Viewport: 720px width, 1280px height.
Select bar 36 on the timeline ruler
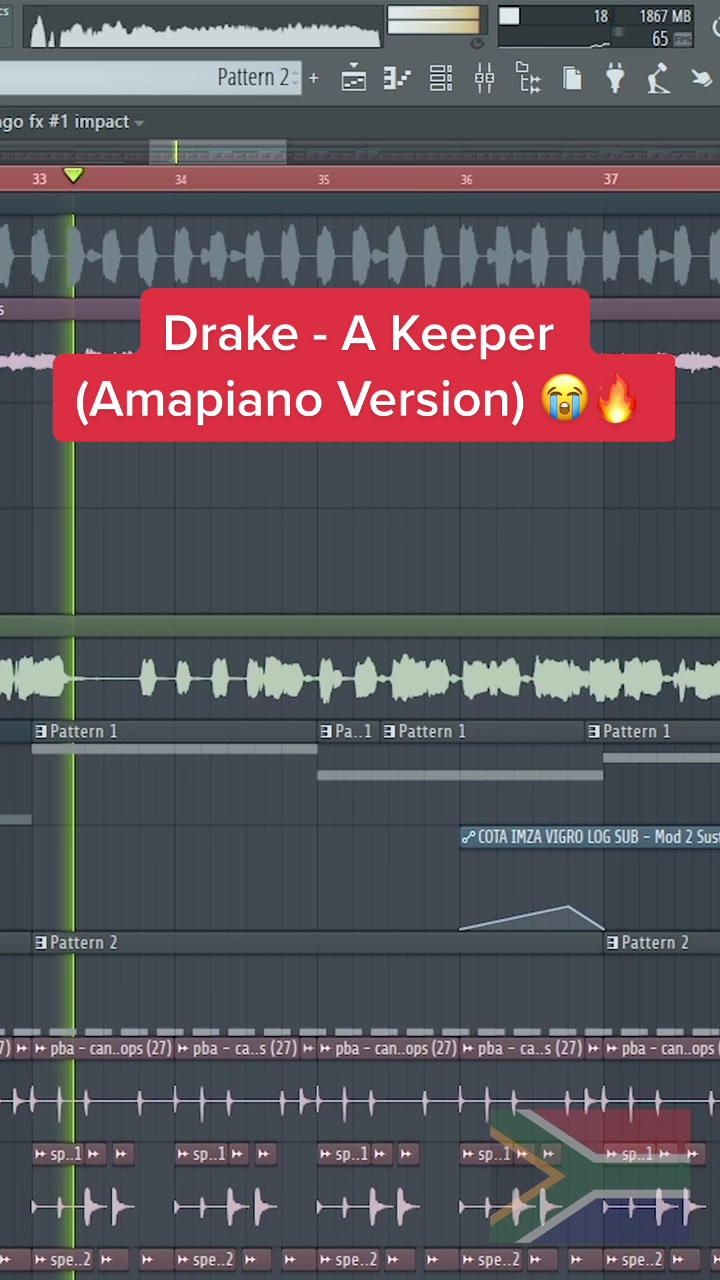coord(466,180)
